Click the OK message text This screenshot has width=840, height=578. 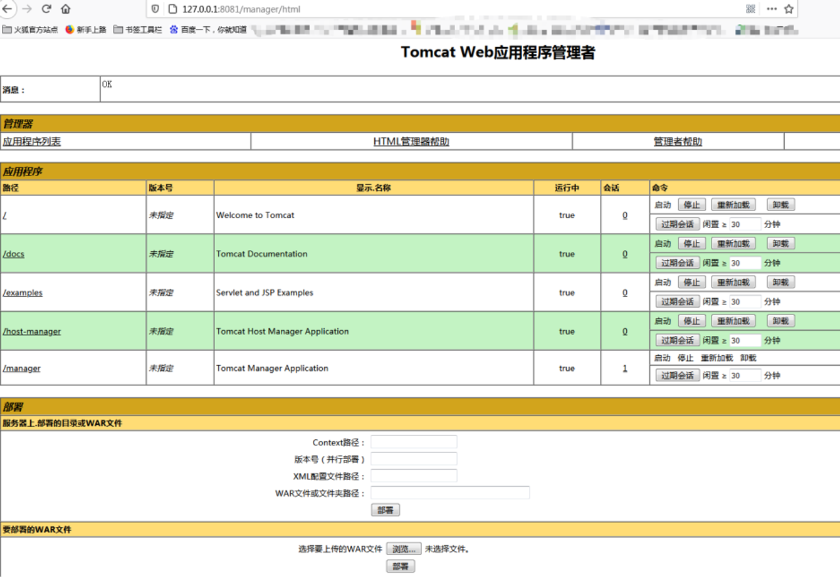[x=107, y=84]
